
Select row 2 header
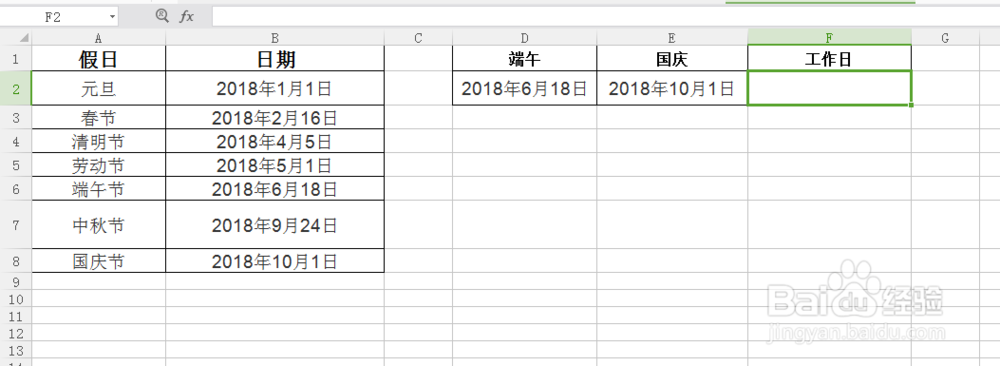[x=16, y=89]
